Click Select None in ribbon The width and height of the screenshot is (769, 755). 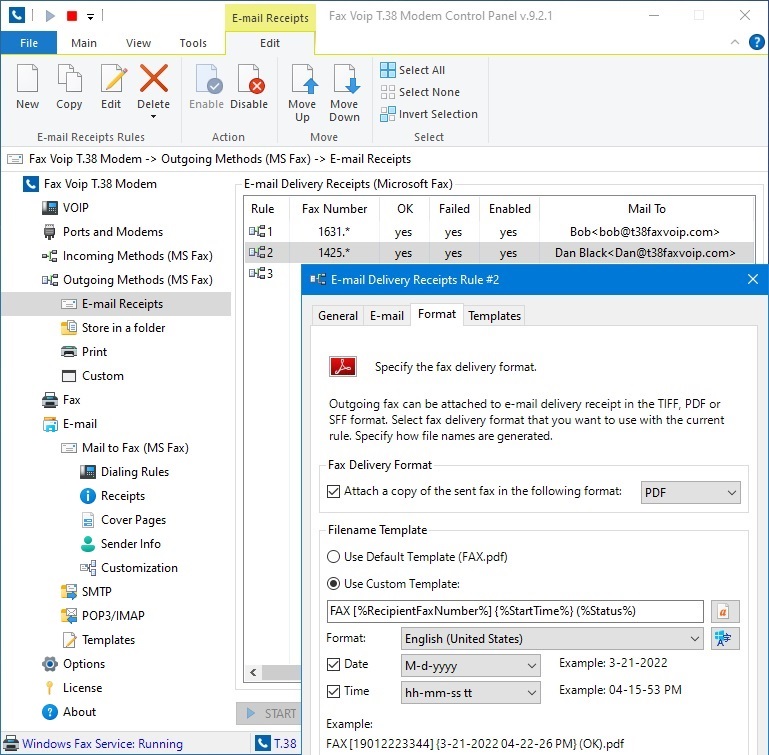[x=420, y=92]
